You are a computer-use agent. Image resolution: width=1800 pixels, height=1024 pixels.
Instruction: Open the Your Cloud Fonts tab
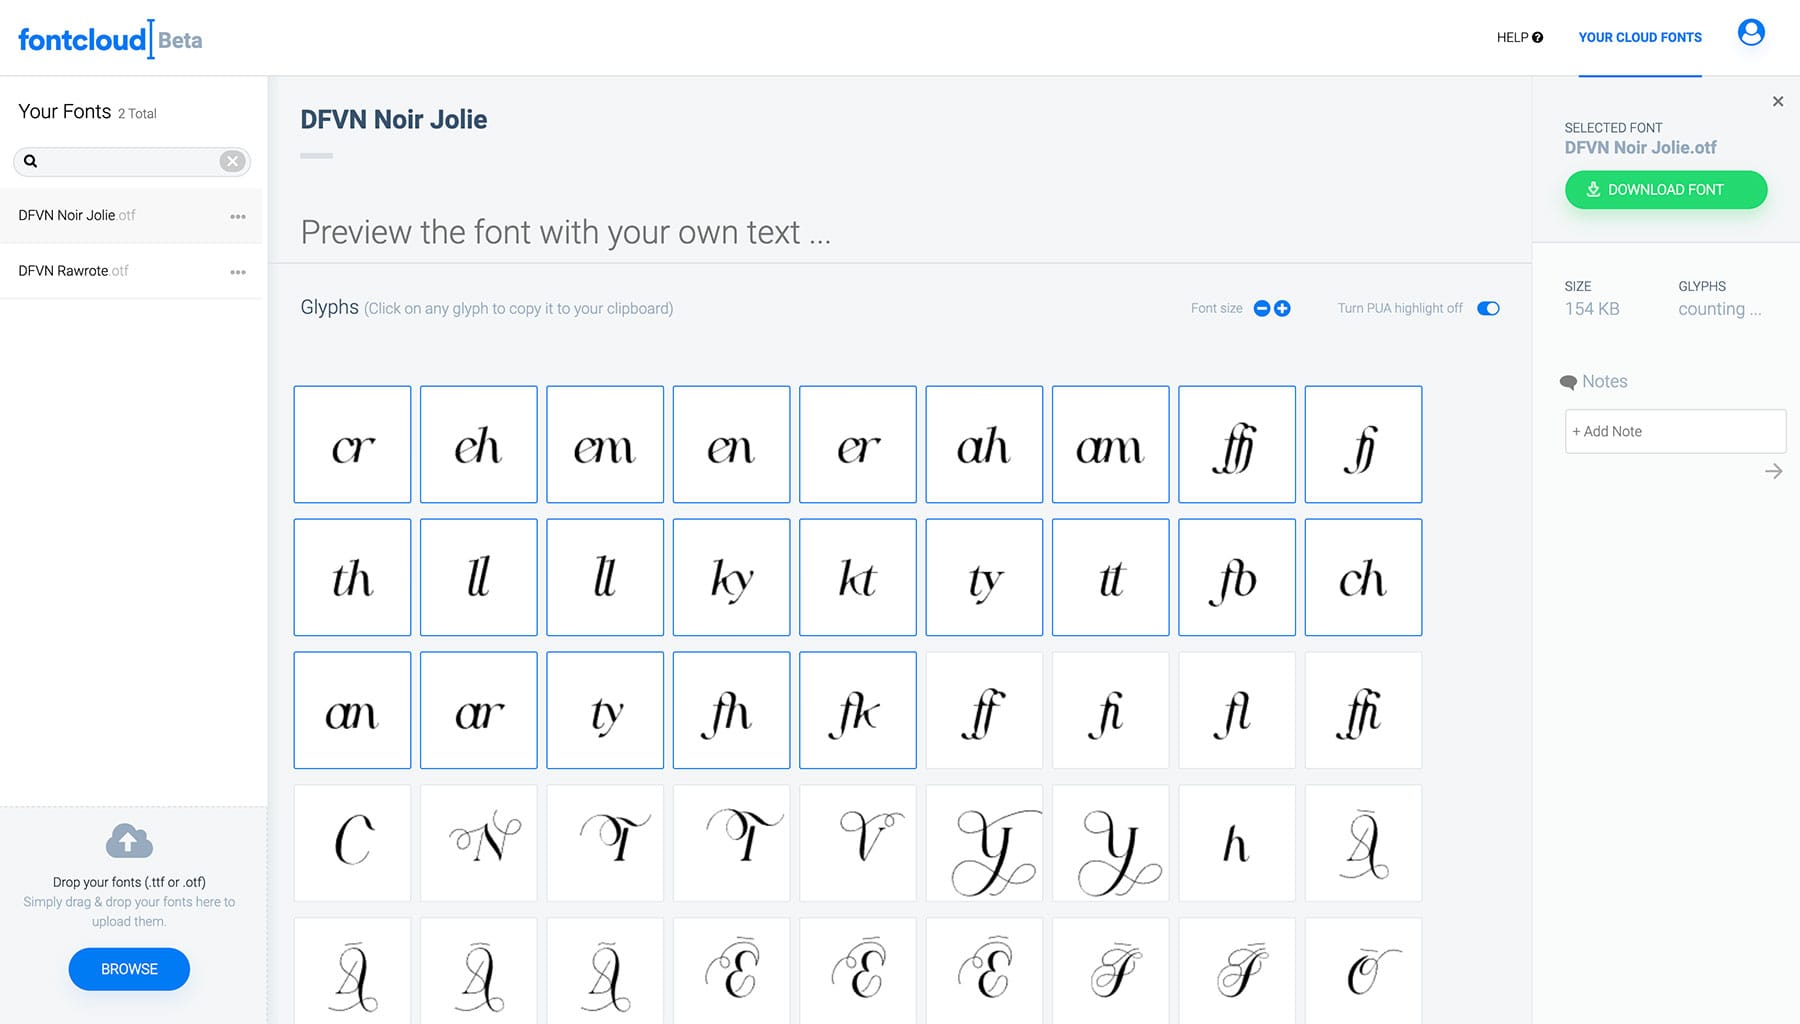tap(1640, 38)
